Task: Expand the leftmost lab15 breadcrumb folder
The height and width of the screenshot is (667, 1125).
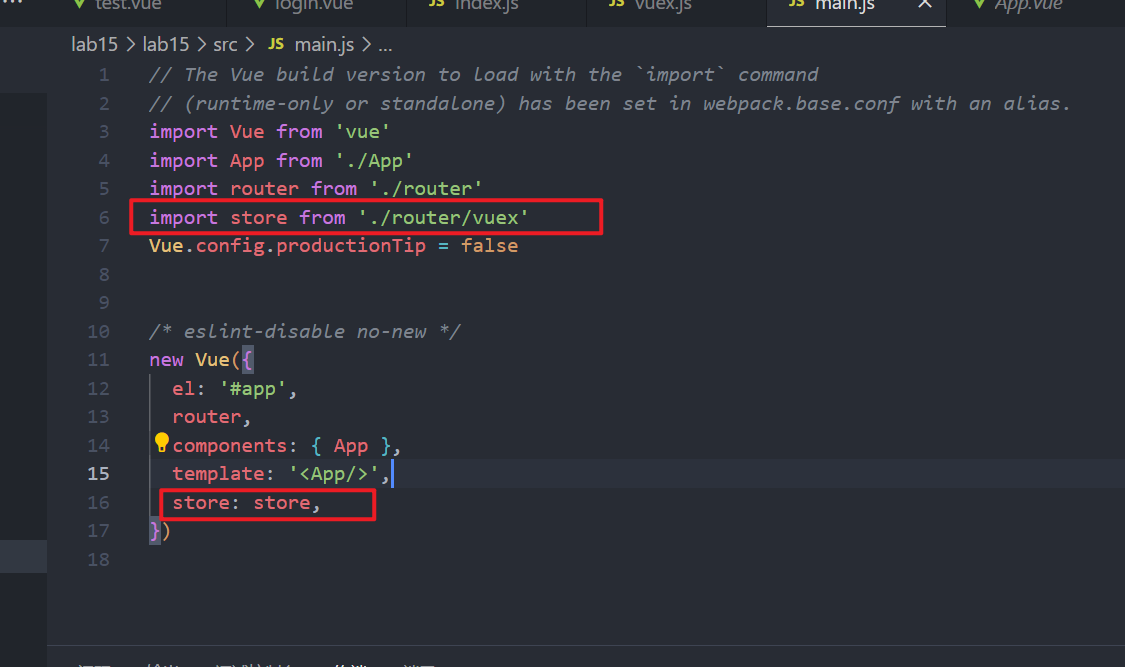Action: point(95,45)
